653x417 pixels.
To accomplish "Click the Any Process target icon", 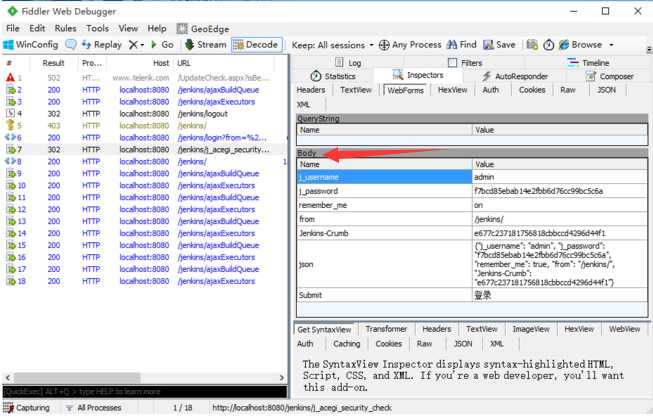I will [384, 45].
